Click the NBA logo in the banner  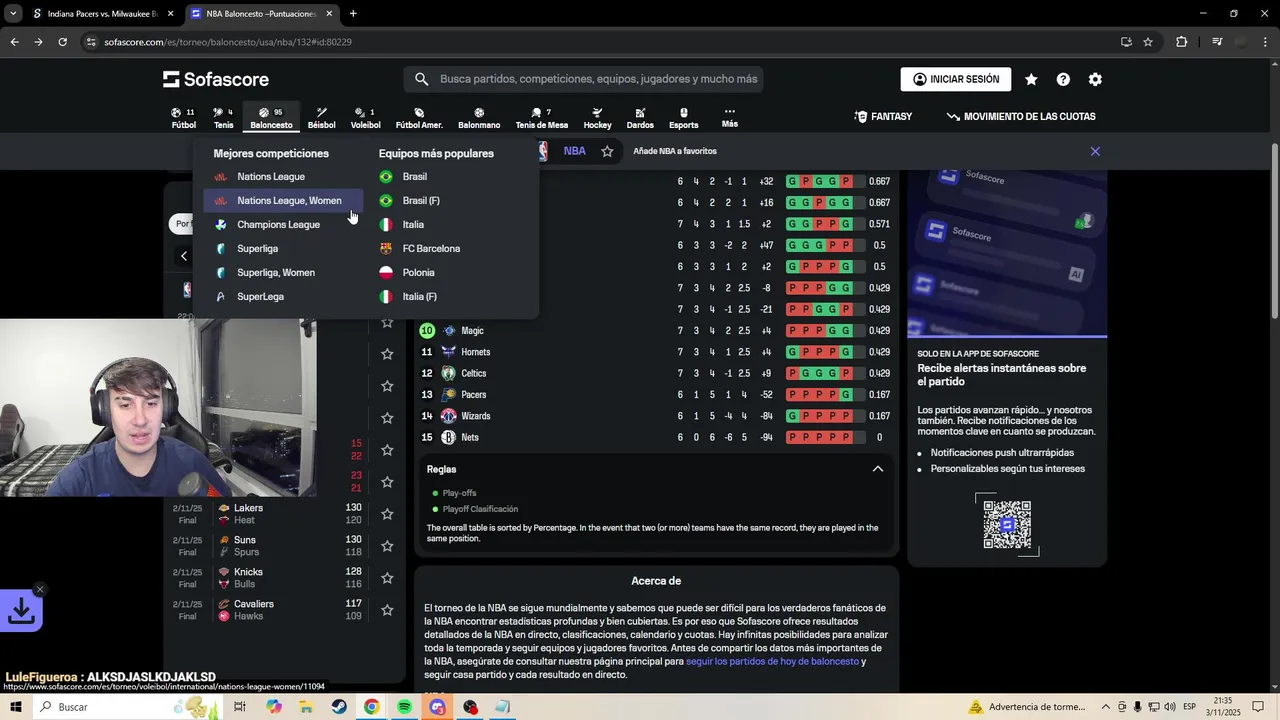543,151
